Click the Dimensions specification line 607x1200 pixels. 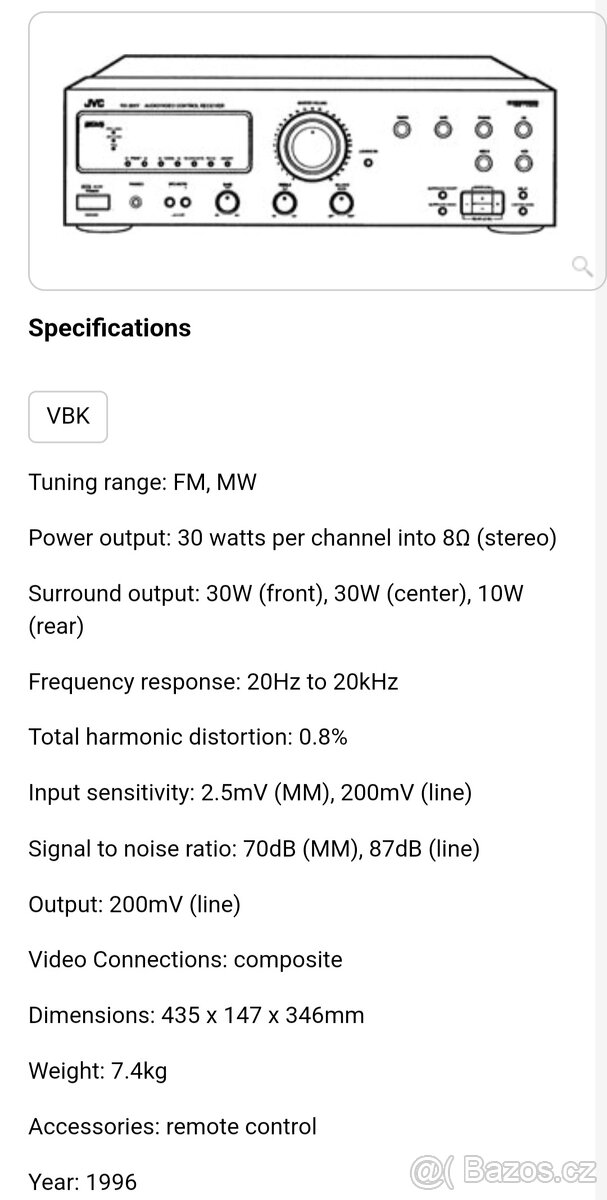coord(196,1015)
